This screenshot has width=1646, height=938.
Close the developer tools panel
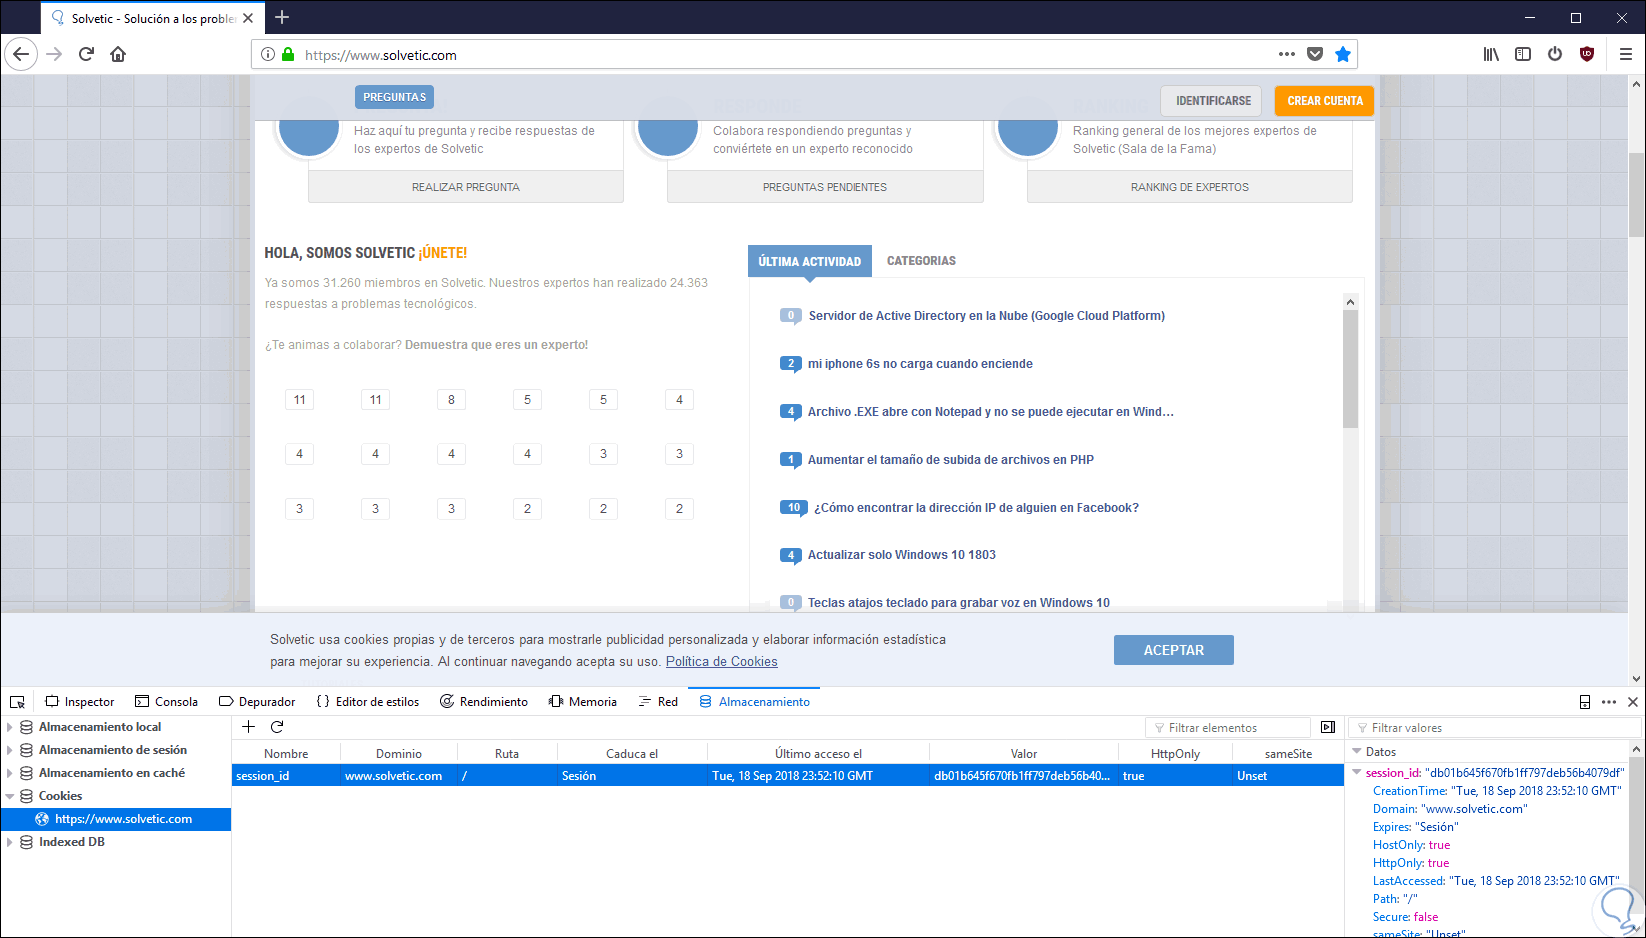pyautogui.click(x=1633, y=702)
